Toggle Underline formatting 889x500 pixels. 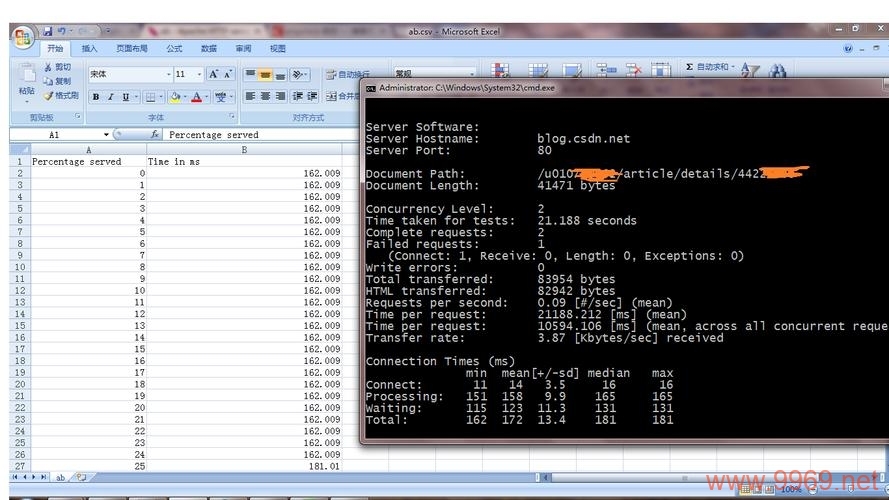coord(126,97)
